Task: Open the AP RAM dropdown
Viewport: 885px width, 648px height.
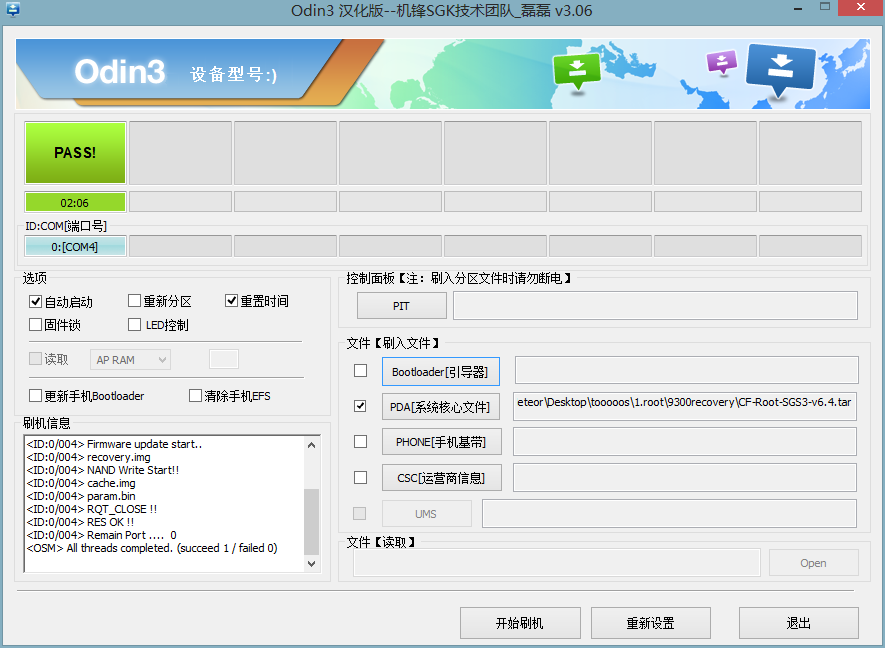Action: pyautogui.click(x=130, y=359)
